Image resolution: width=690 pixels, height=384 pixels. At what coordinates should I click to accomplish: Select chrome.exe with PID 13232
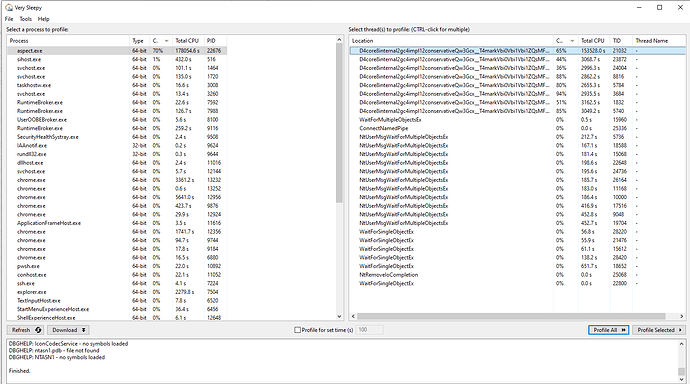[x=117, y=180]
